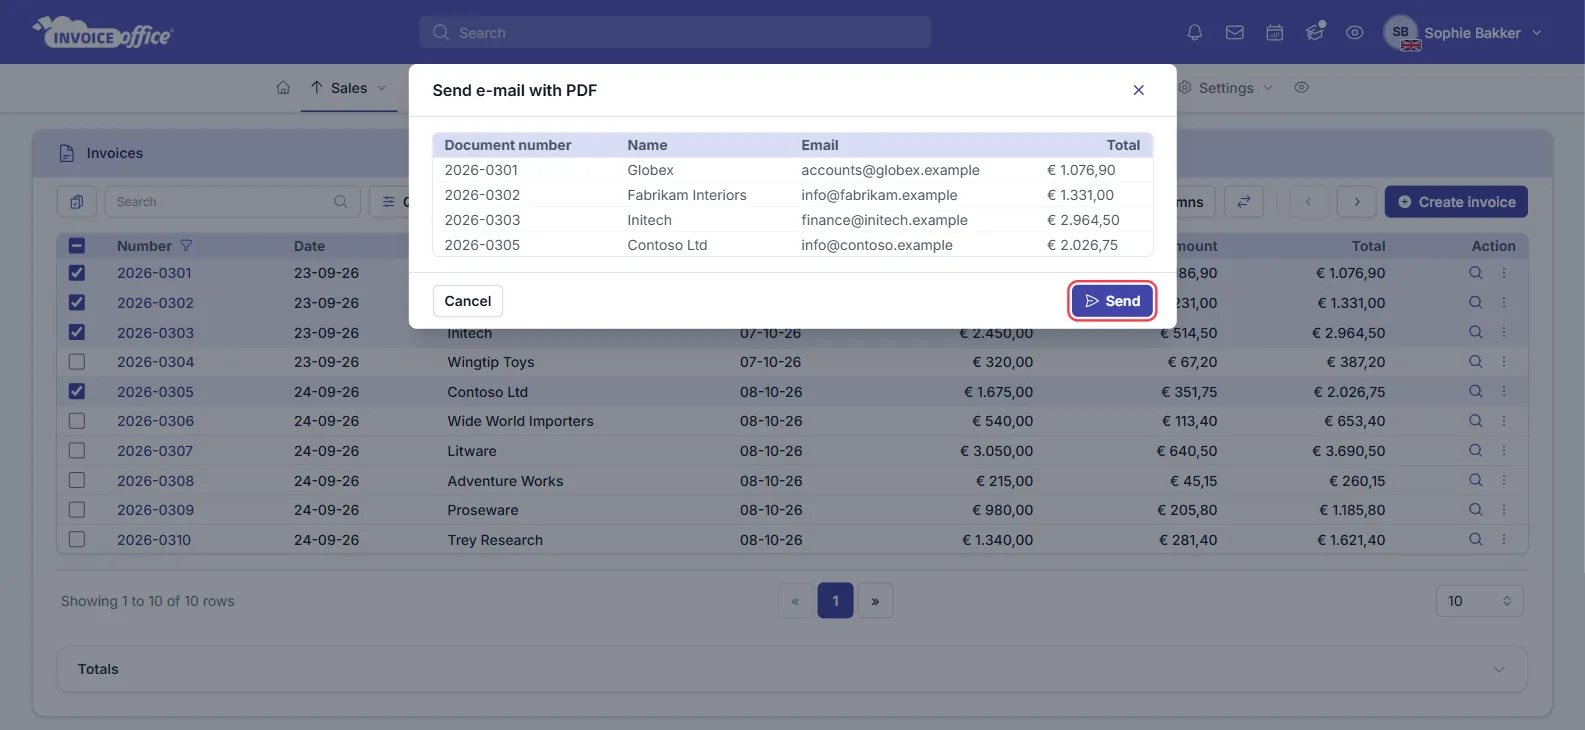Uncheck invoice 2026-0302 checkbox
1585x730 pixels.
click(x=77, y=303)
